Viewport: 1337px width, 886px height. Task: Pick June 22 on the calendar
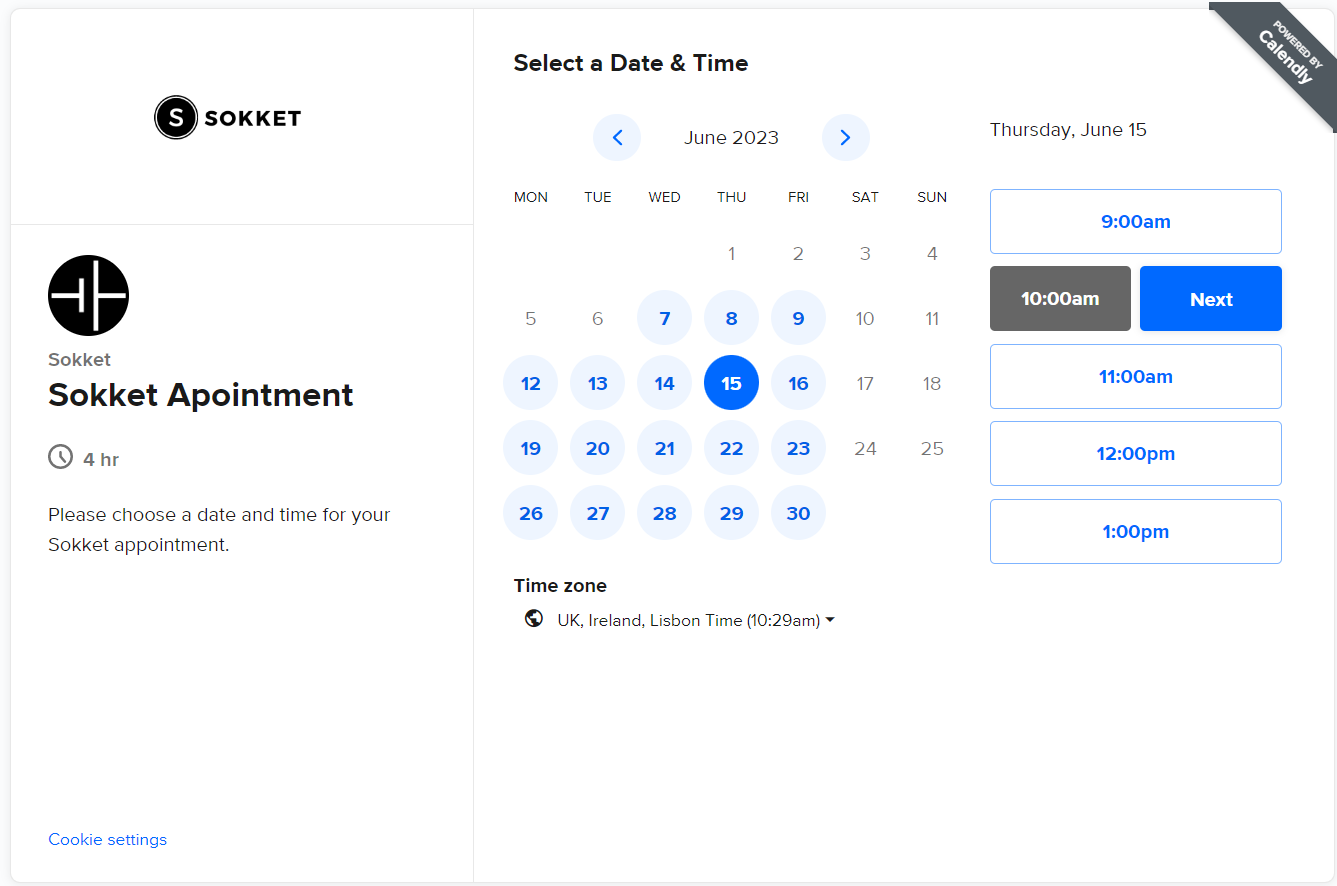pyautogui.click(x=732, y=449)
